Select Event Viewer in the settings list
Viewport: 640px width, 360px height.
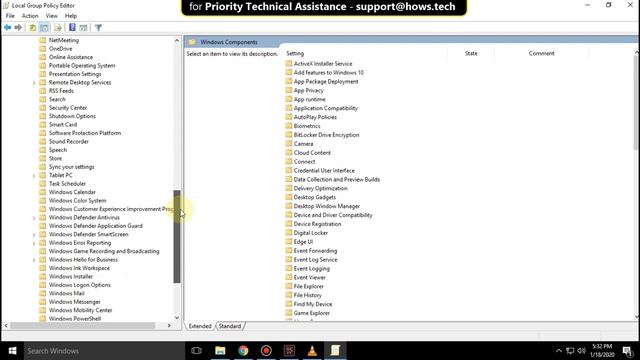coord(309,278)
